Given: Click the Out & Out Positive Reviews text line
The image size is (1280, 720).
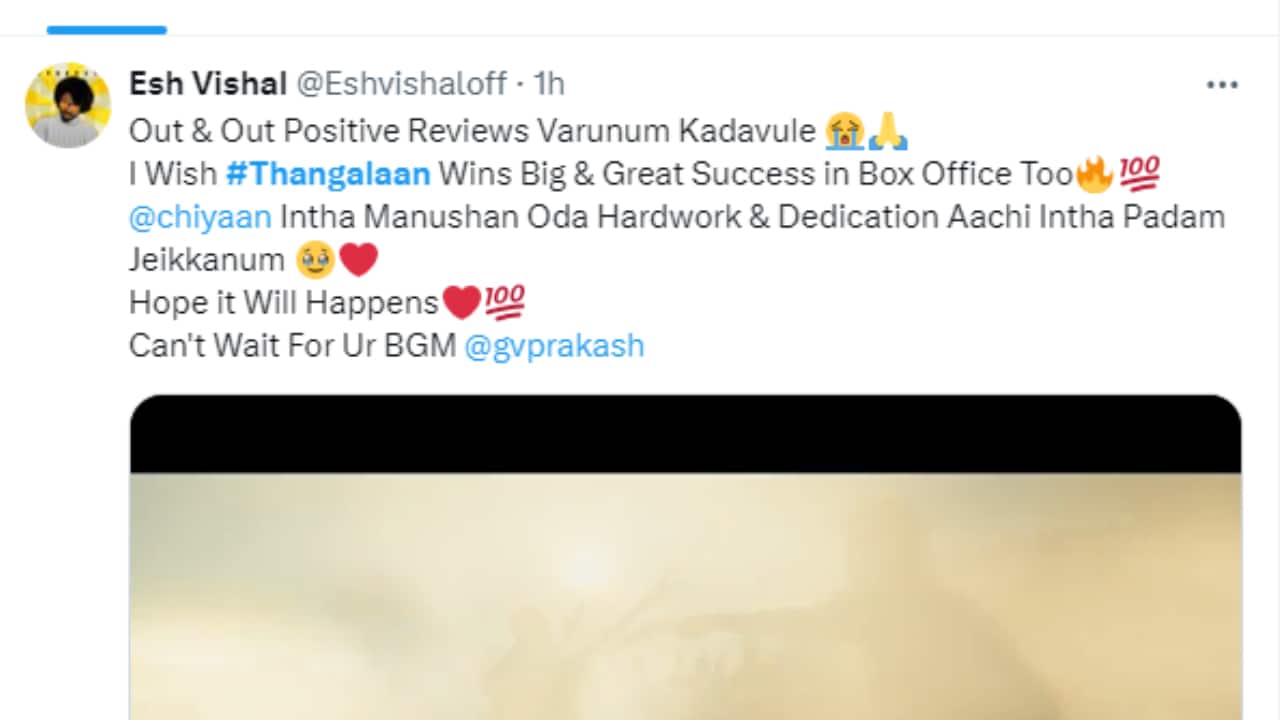Looking at the screenshot, I should point(472,131).
